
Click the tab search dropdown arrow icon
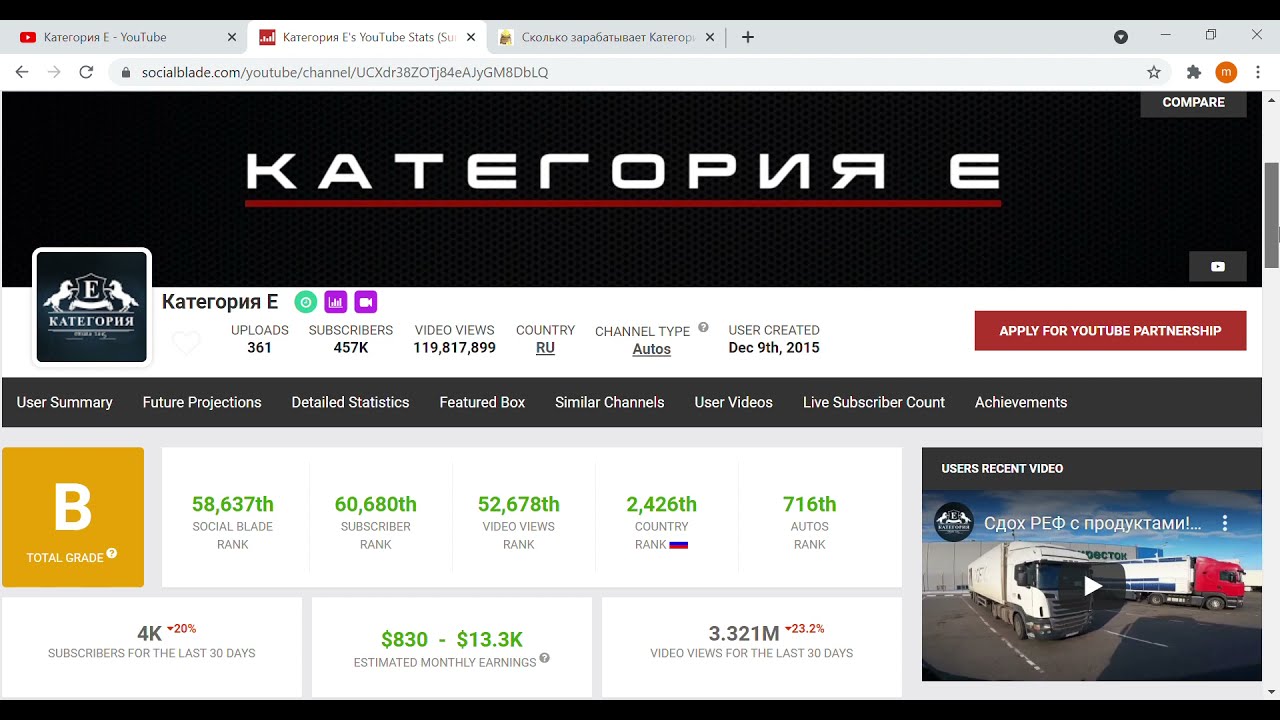1121,37
